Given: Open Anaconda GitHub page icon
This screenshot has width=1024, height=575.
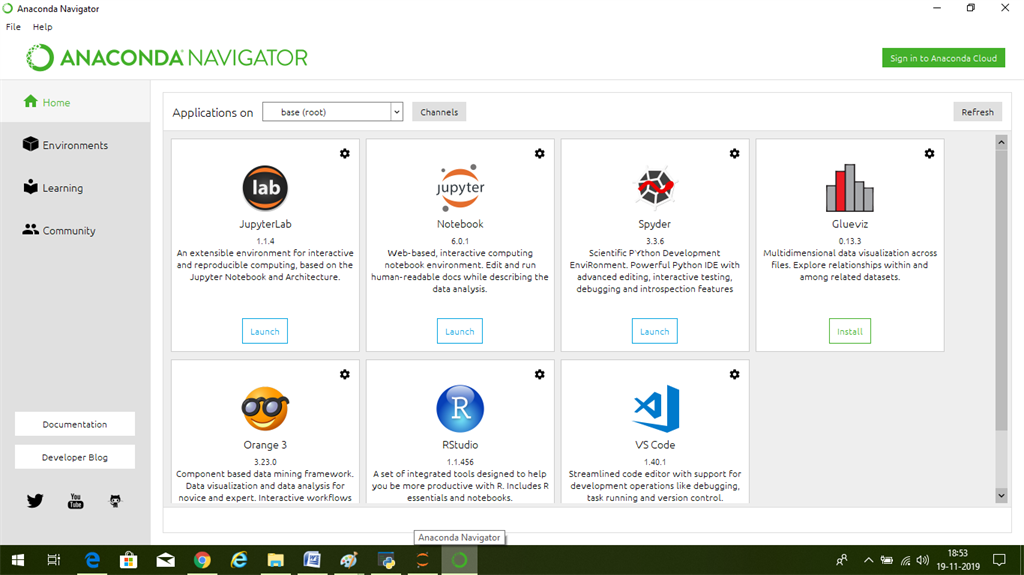Looking at the screenshot, I should [115, 501].
